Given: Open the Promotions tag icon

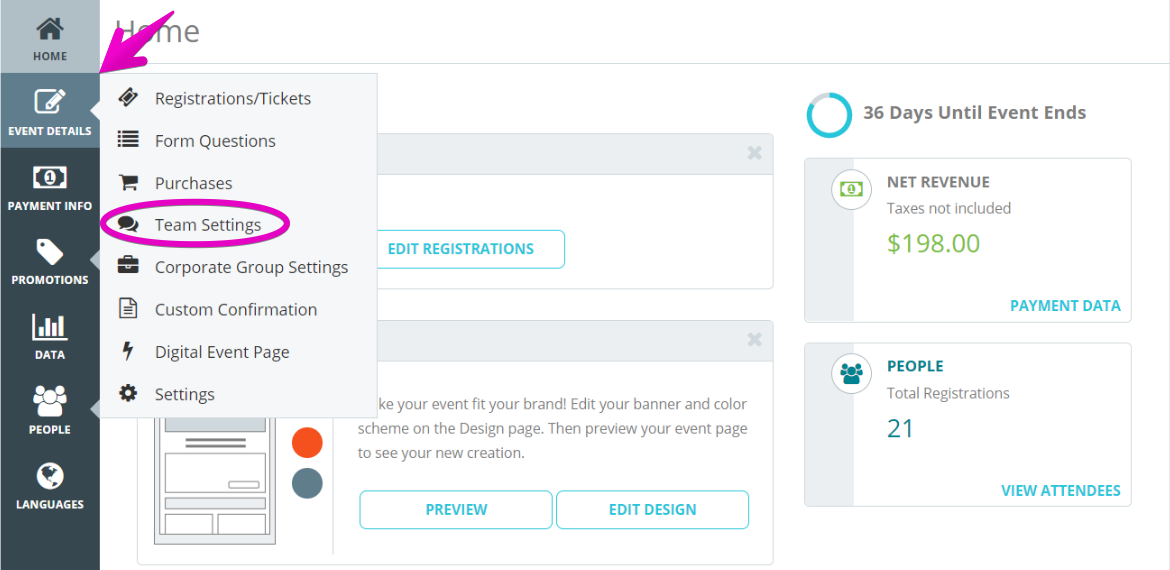Looking at the screenshot, I should coord(49,251).
